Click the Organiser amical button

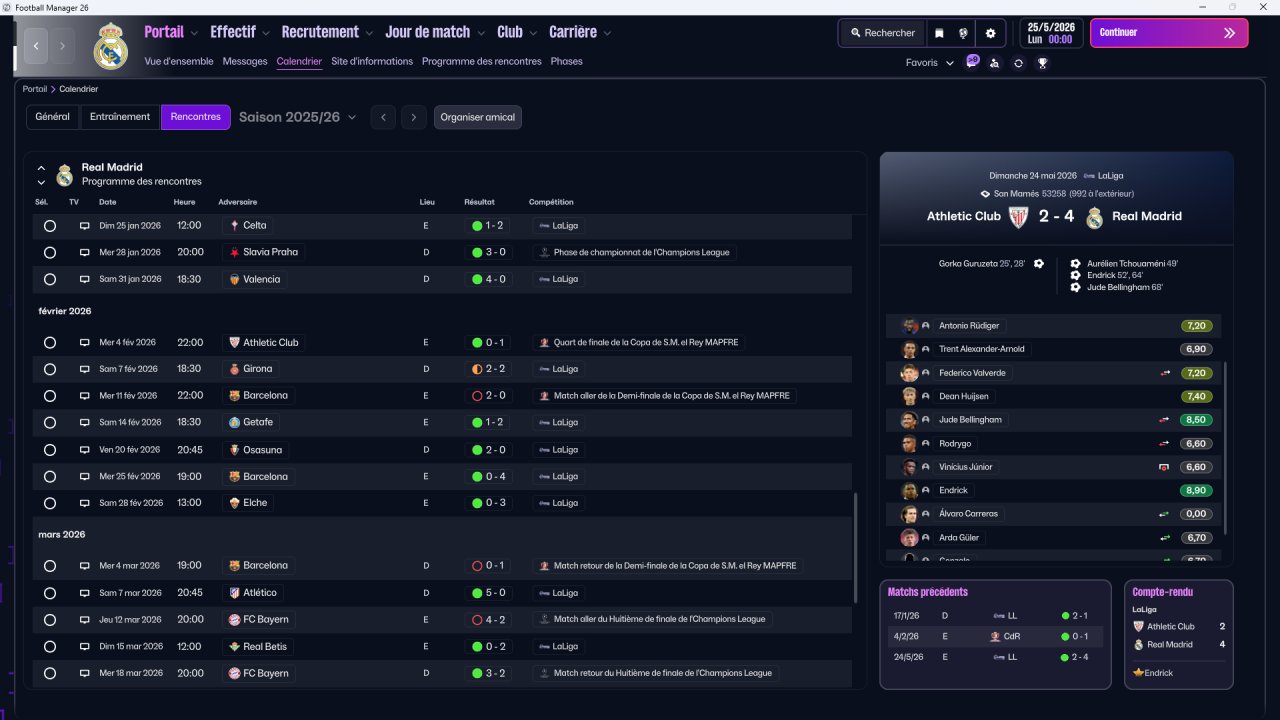coord(478,117)
